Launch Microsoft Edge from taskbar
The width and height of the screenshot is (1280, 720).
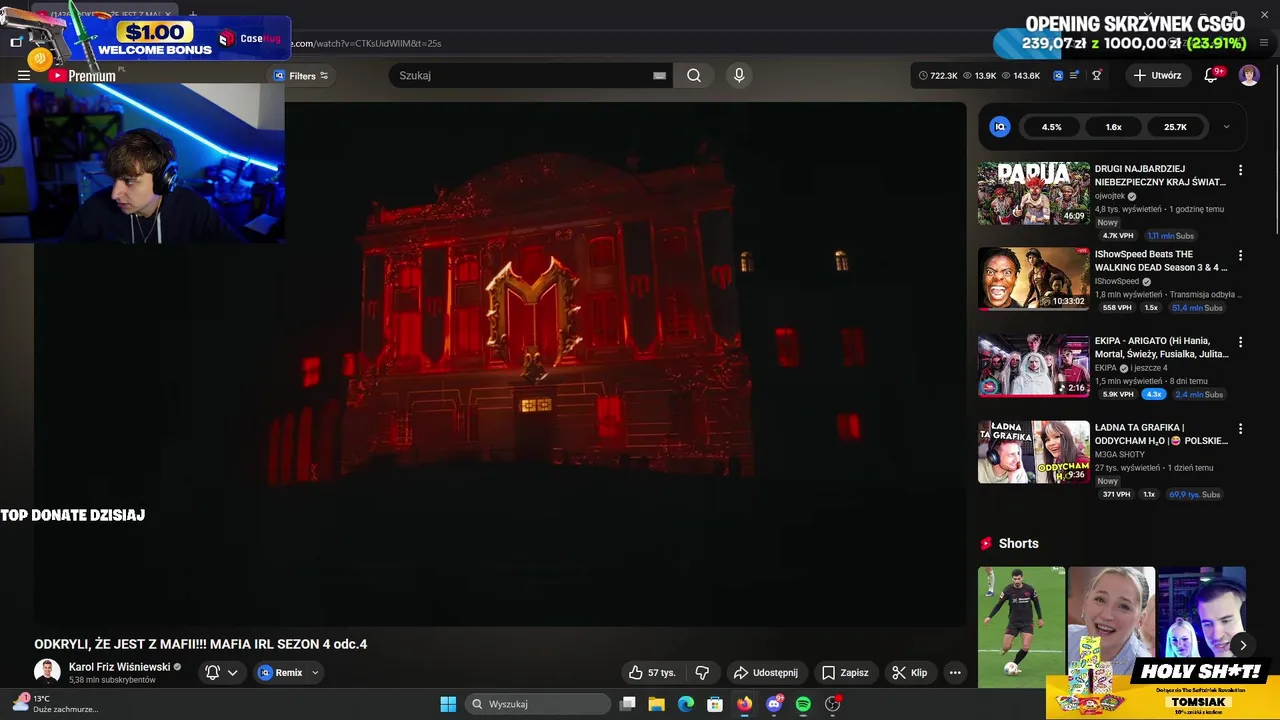click(686, 704)
